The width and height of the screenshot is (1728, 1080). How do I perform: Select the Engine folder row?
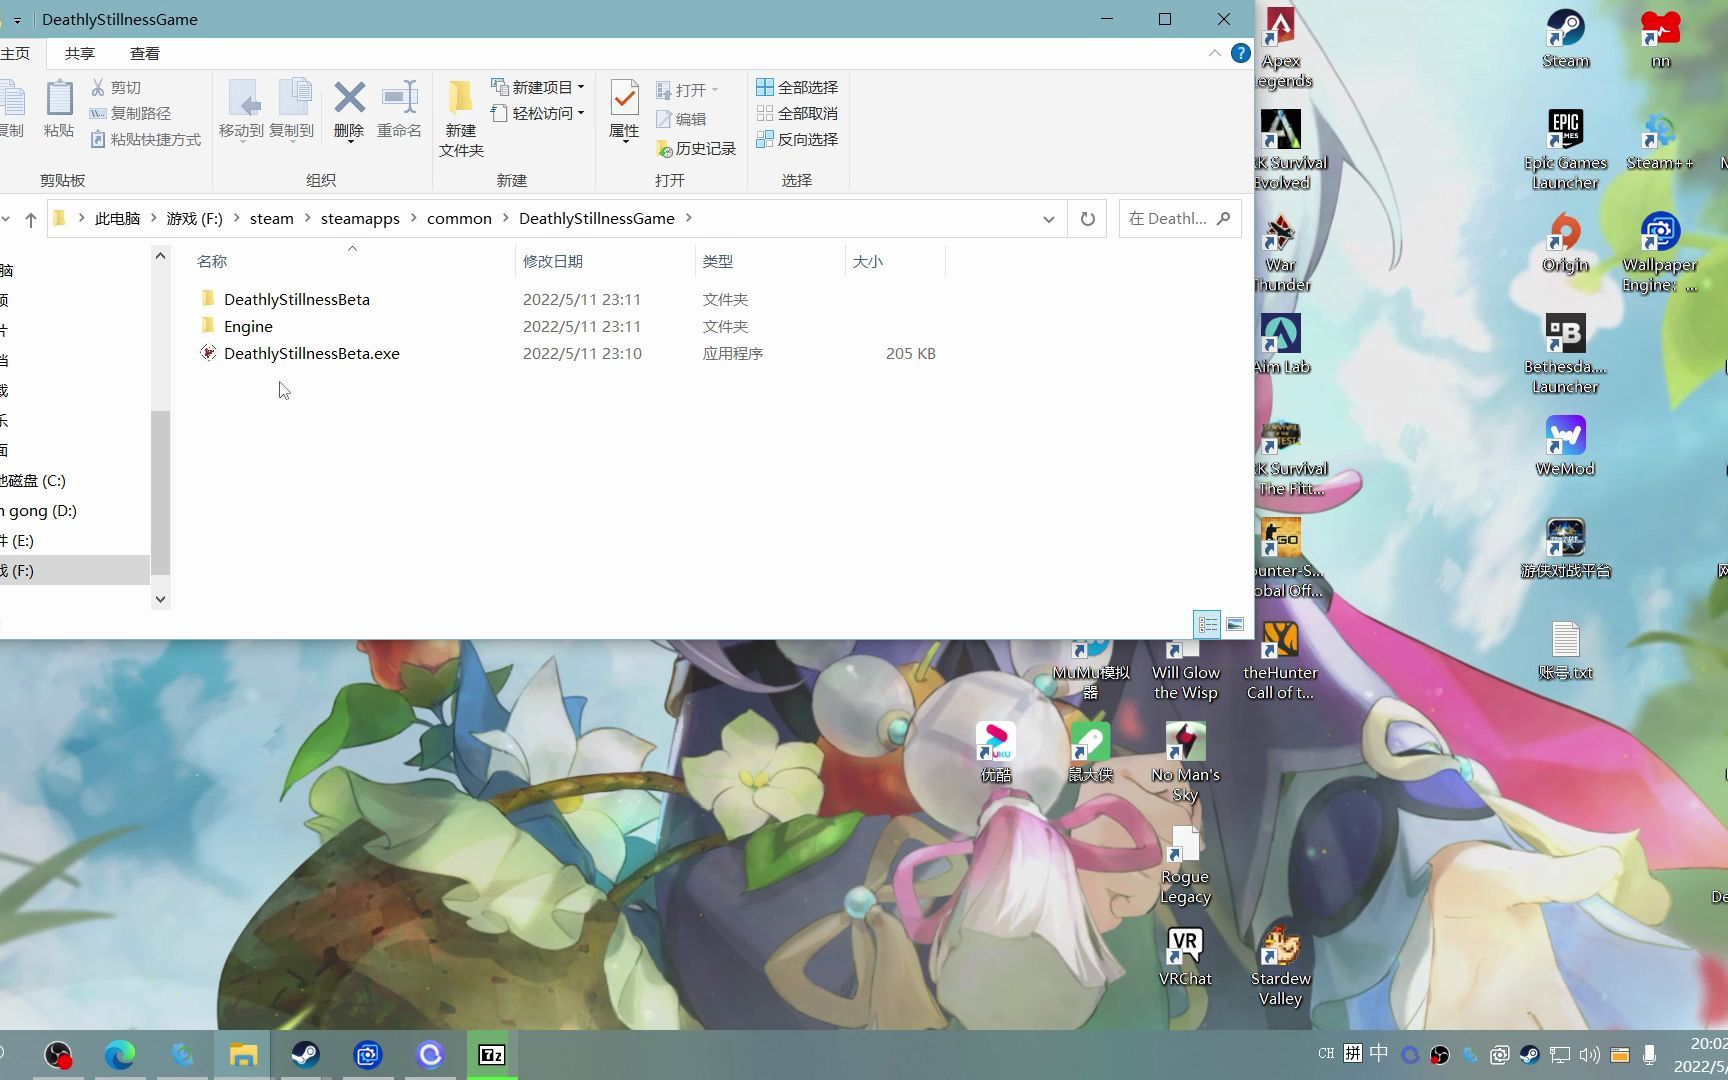point(568,326)
